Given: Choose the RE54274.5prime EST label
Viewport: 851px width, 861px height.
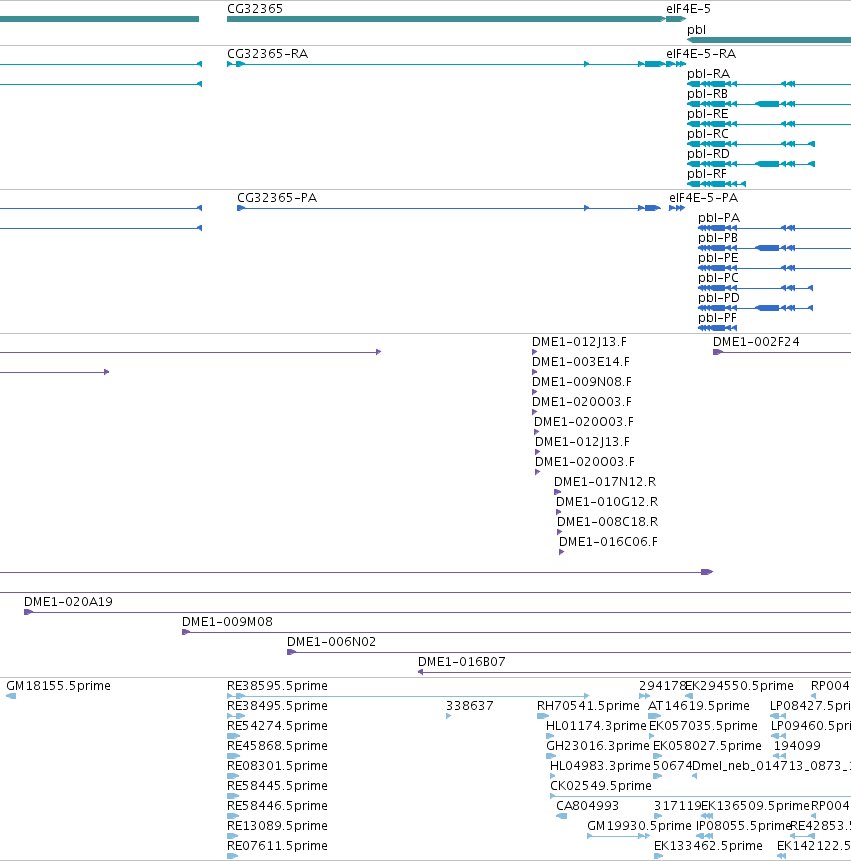Looking at the screenshot, I should click(x=277, y=726).
